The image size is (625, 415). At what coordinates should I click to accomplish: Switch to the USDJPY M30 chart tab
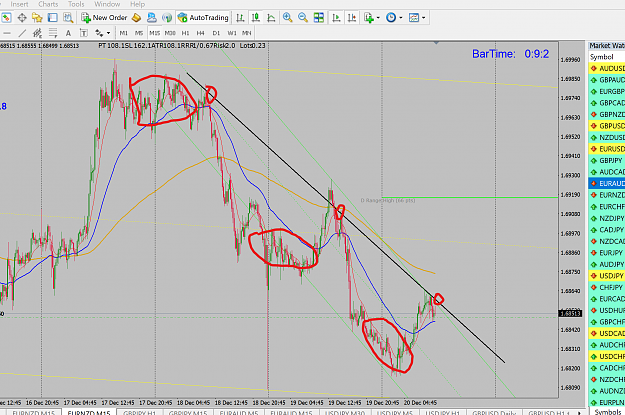(x=344, y=412)
